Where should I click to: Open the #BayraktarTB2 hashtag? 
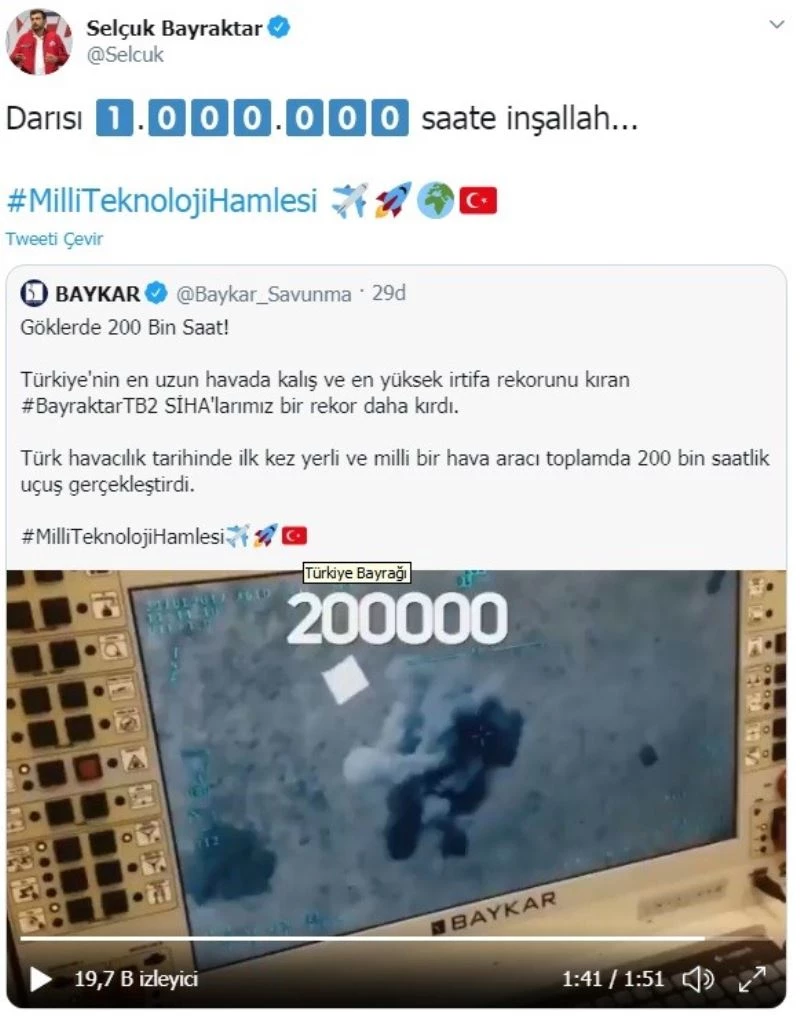tap(89, 406)
